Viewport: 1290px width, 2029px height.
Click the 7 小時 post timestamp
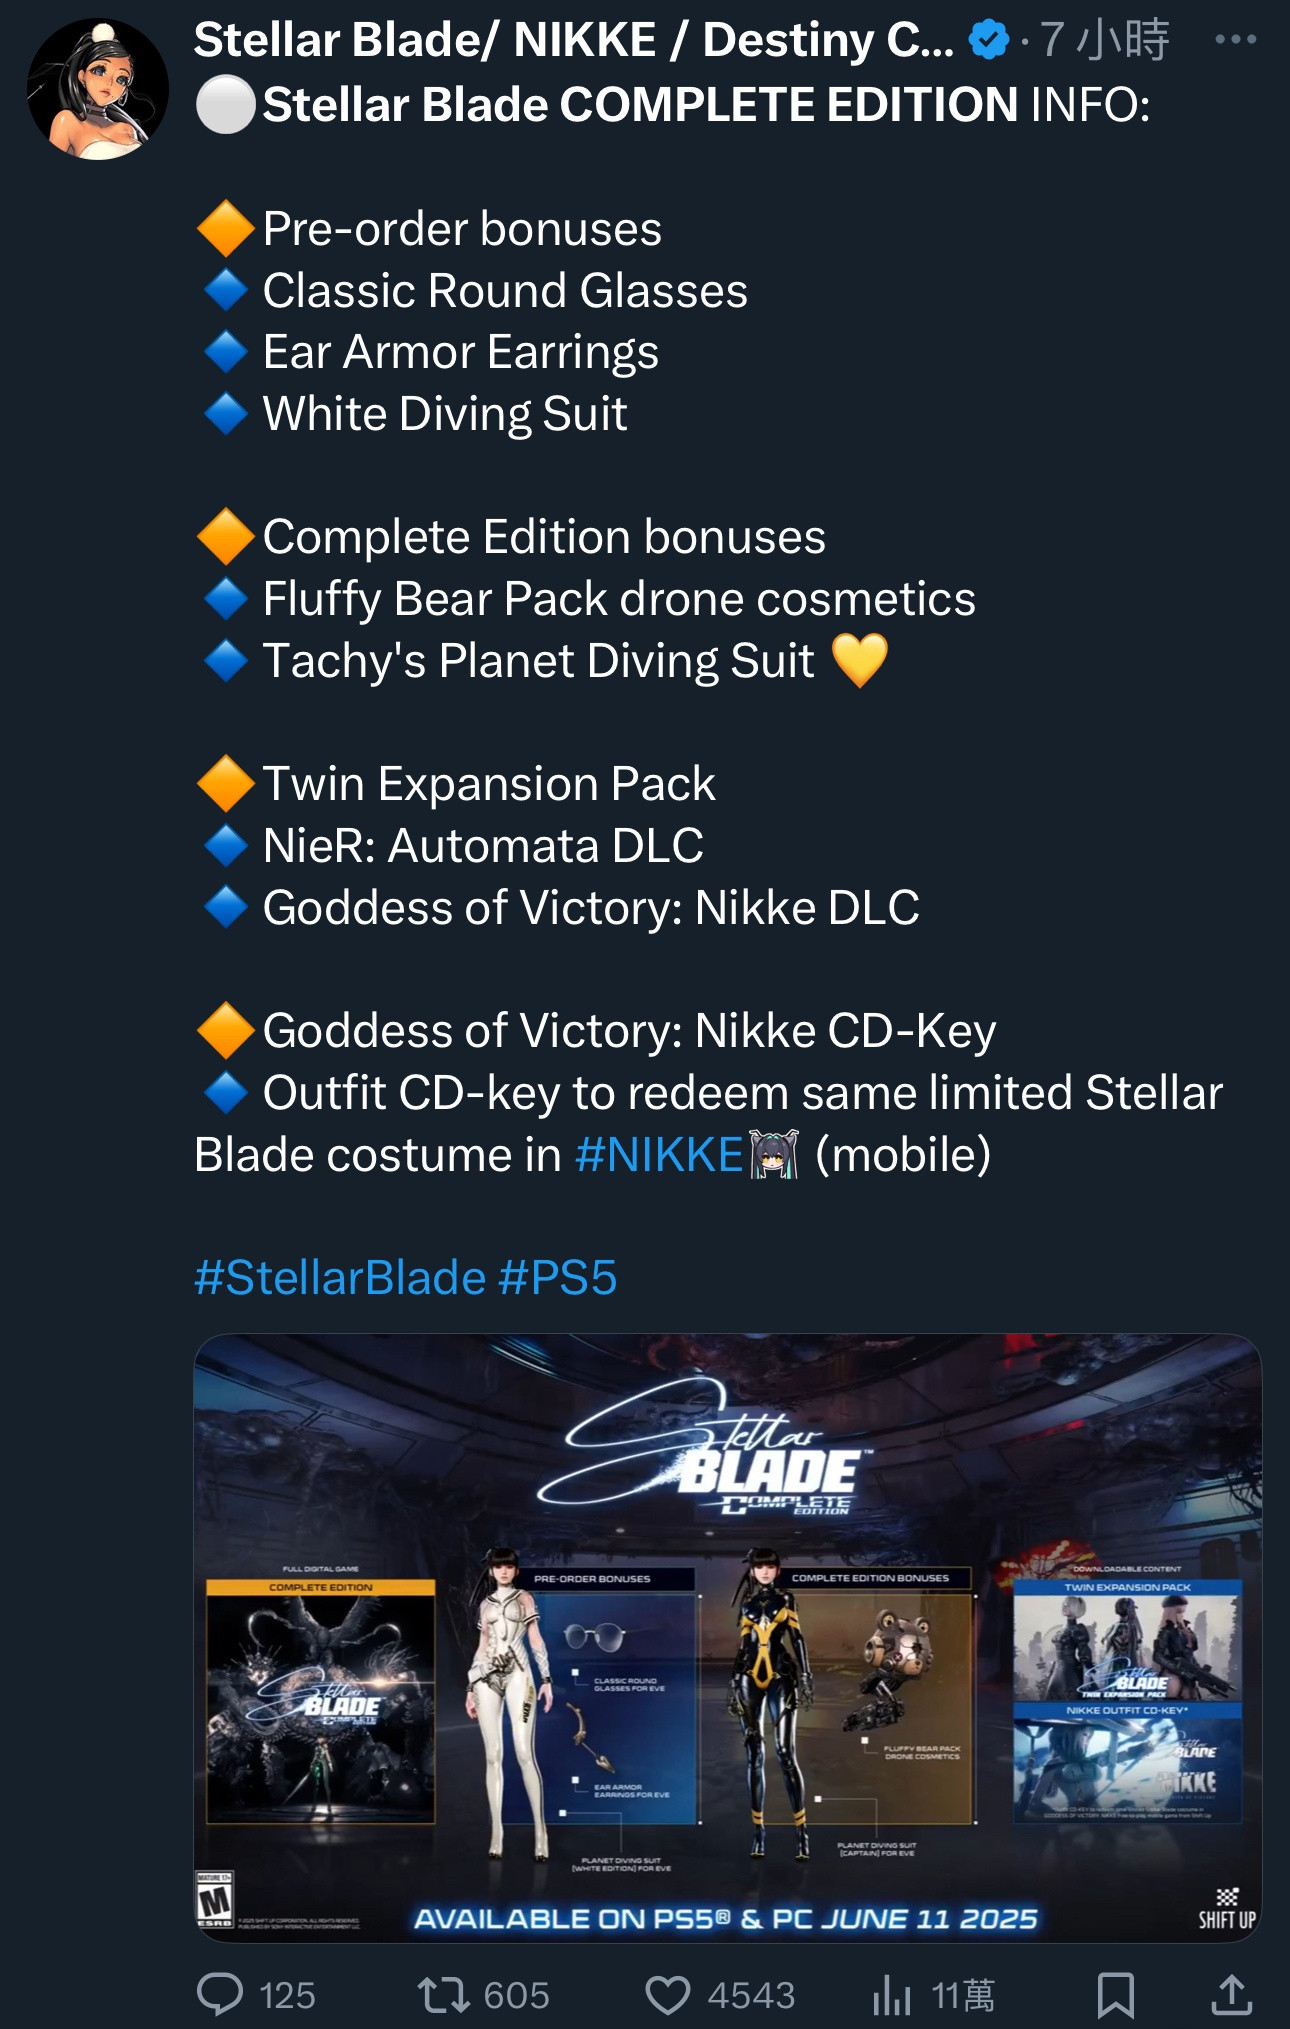(x=1103, y=40)
